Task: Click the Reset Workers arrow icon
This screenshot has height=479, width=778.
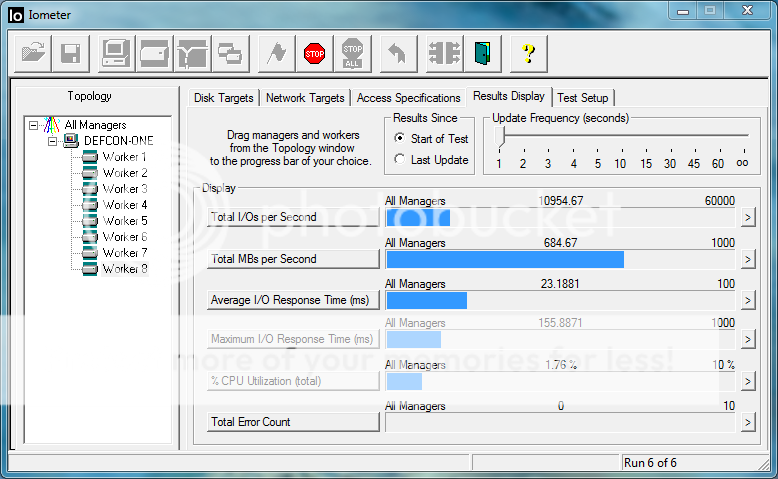Action: (x=396, y=53)
